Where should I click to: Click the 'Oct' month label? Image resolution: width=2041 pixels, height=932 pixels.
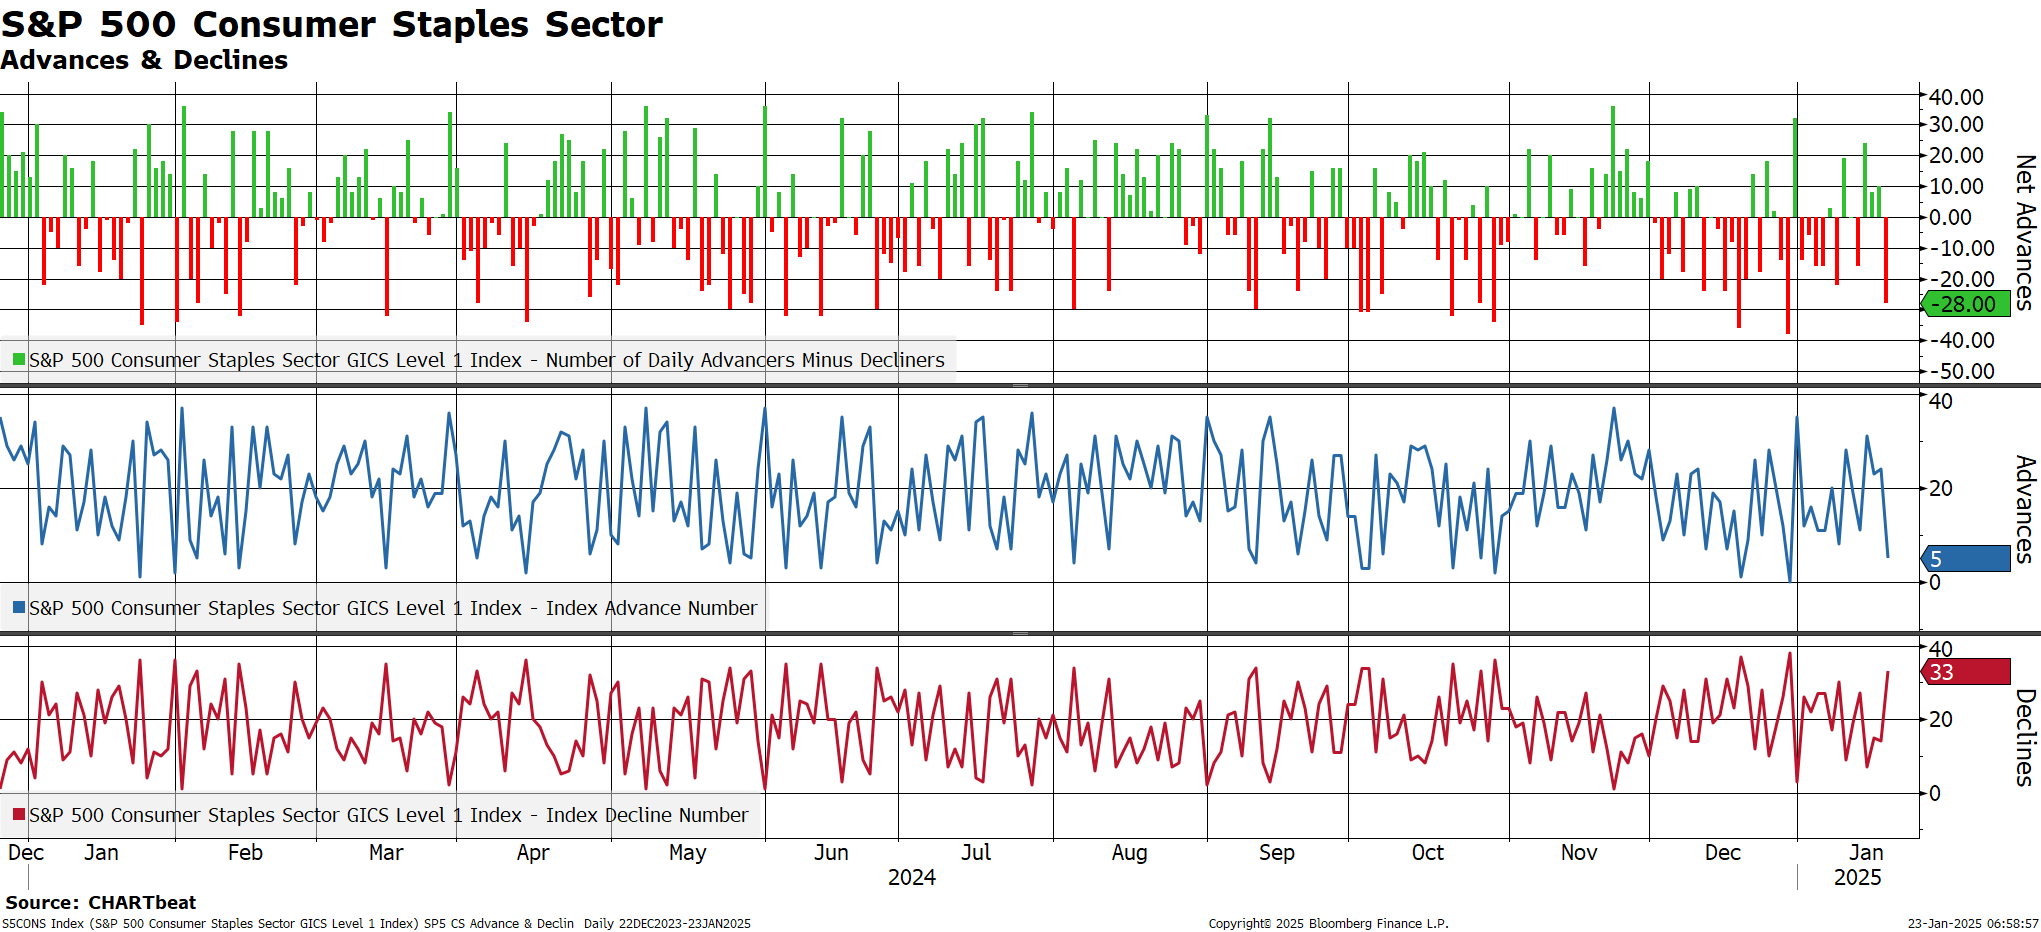(x=1428, y=852)
